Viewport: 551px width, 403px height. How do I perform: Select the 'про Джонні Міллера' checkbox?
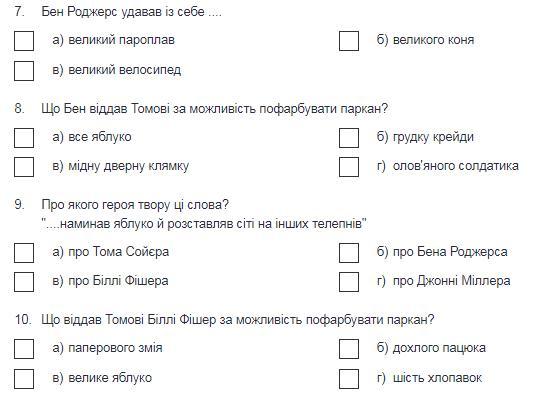(349, 282)
